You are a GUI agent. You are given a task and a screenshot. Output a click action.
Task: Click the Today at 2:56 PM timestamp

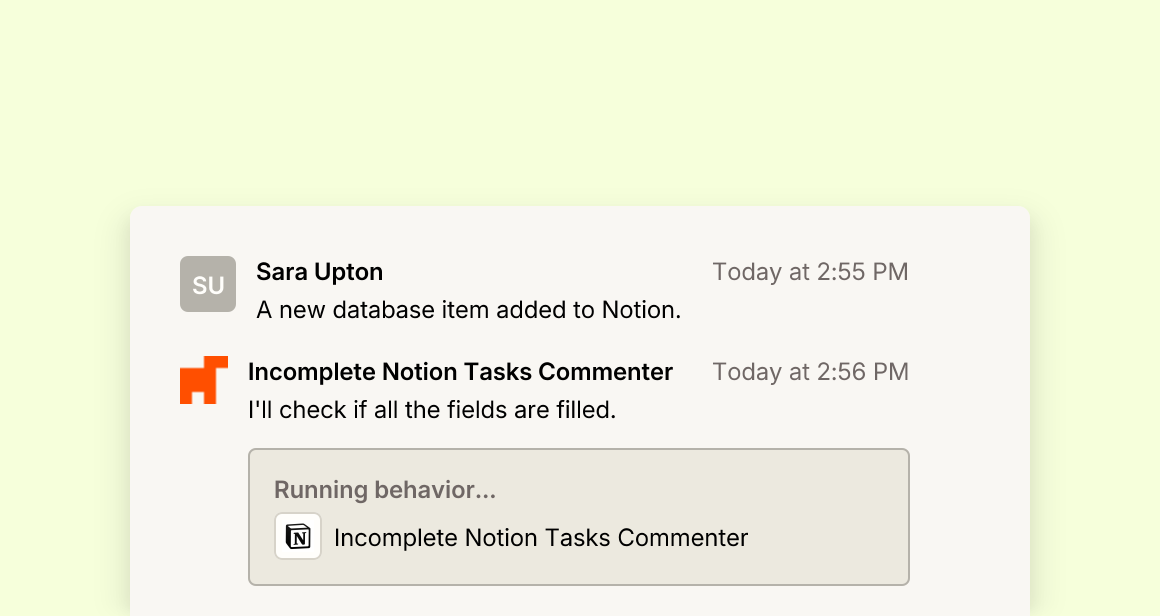pos(810,371)
